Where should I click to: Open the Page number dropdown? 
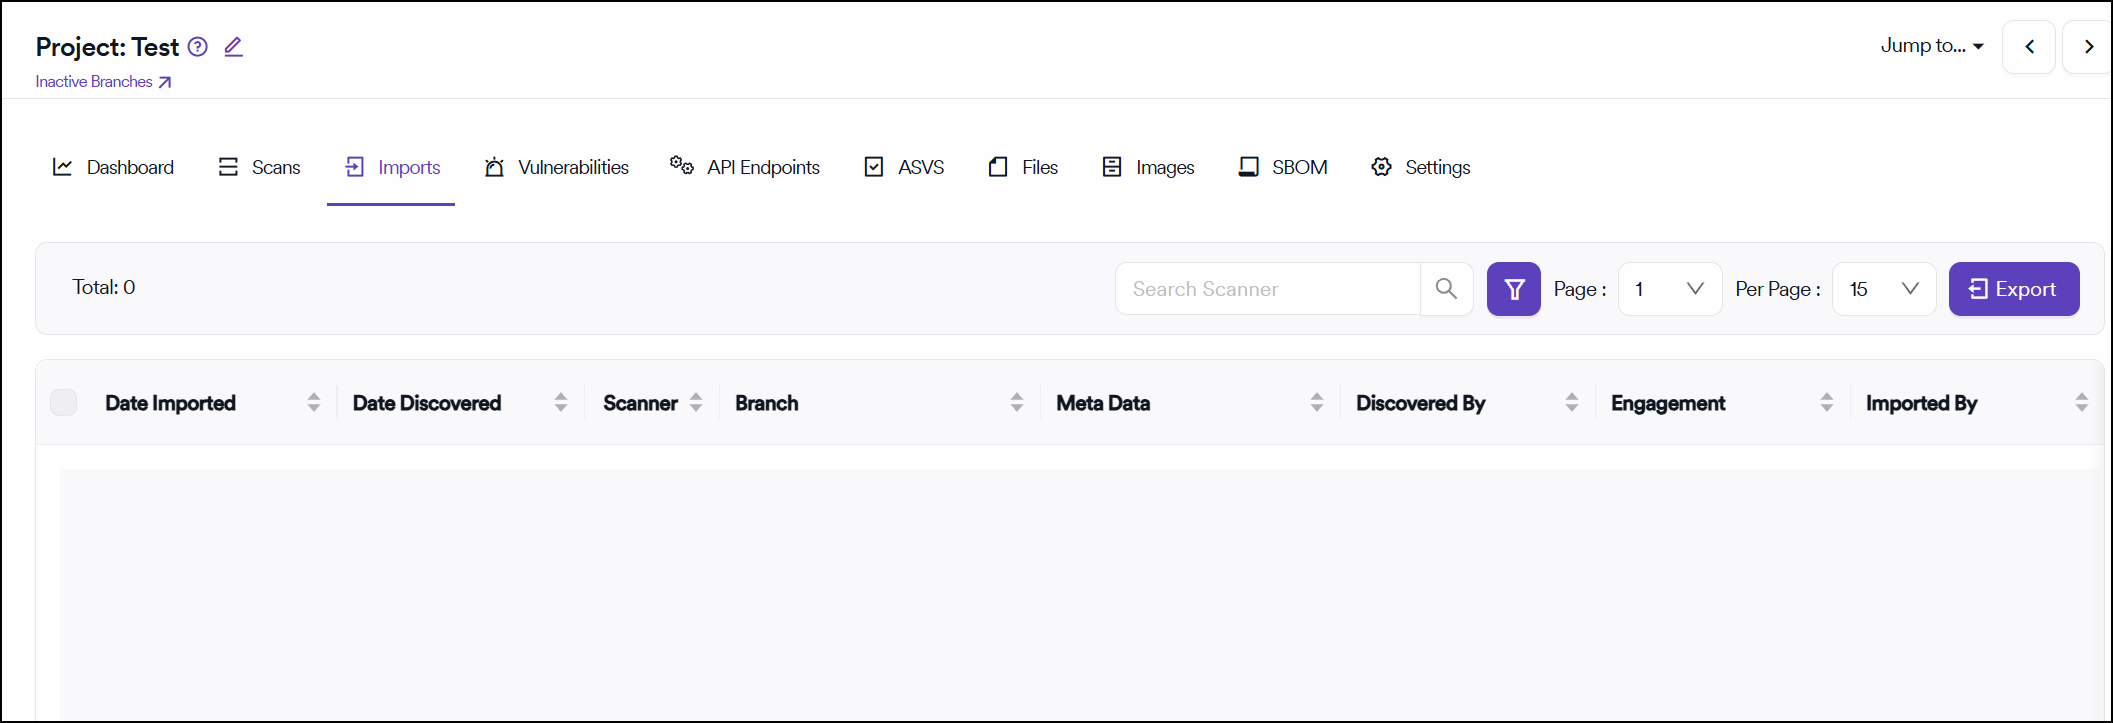1669,289
